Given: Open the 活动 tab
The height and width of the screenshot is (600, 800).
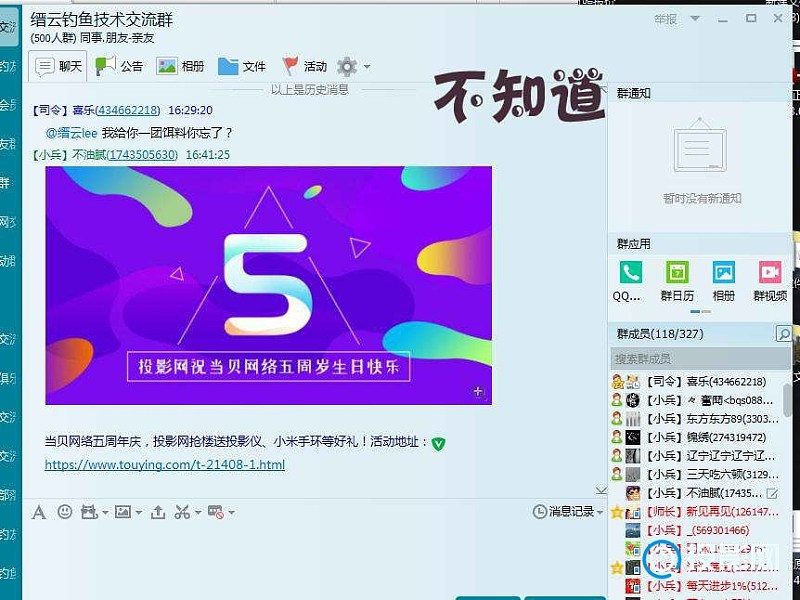Looking at the screenshot, I should tap(305, 66).
